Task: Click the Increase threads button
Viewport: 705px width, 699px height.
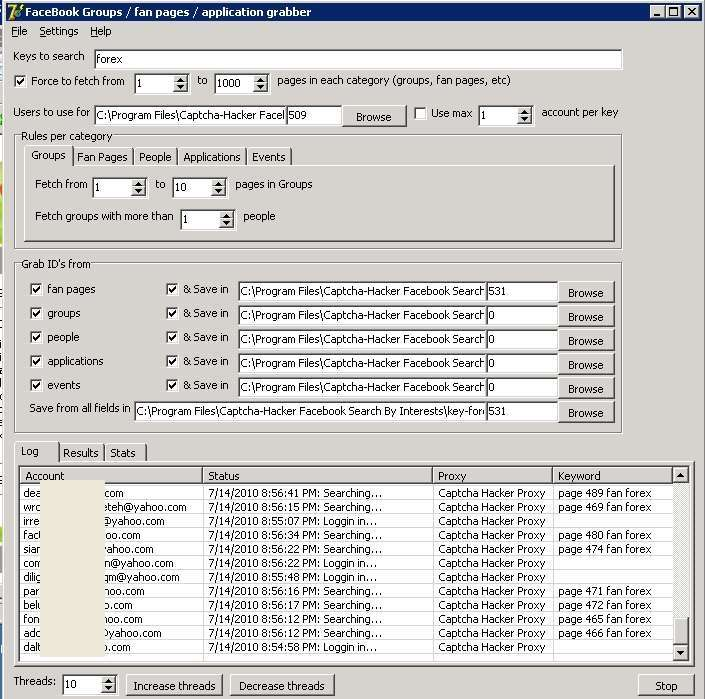Action: point(174,686)
